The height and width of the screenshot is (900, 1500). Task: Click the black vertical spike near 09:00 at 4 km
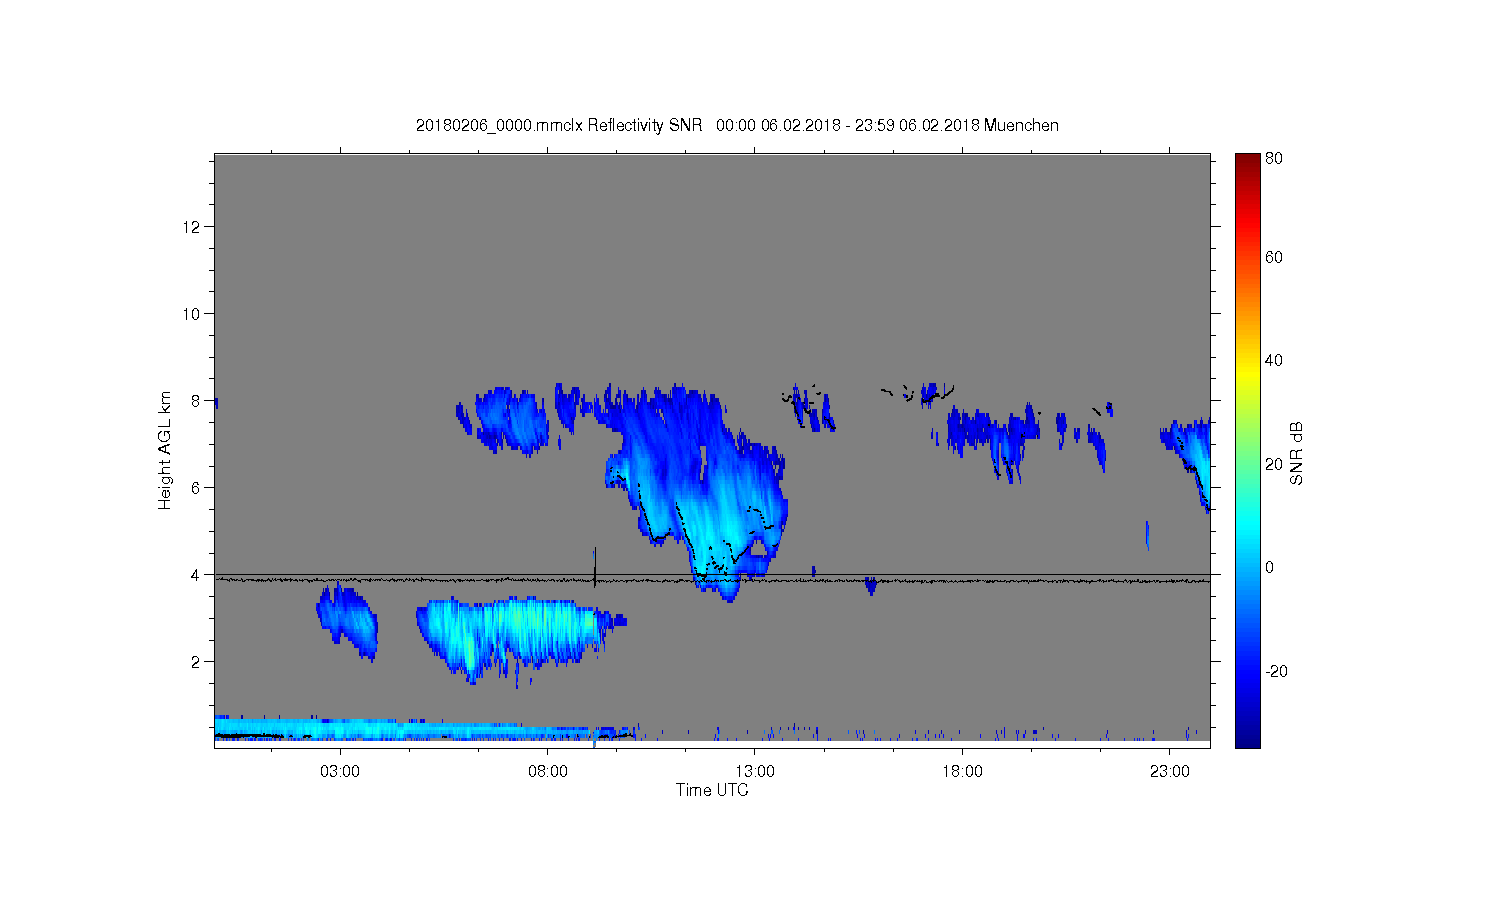pyautogui.click(x=595, y=567)
